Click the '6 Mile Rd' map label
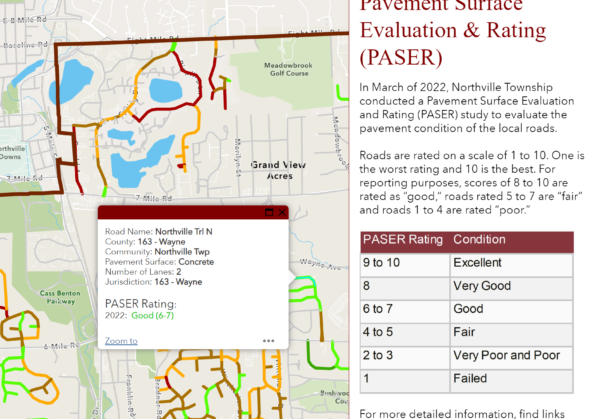The width and height of the screenshot is (600, 419). click(61, 346)
